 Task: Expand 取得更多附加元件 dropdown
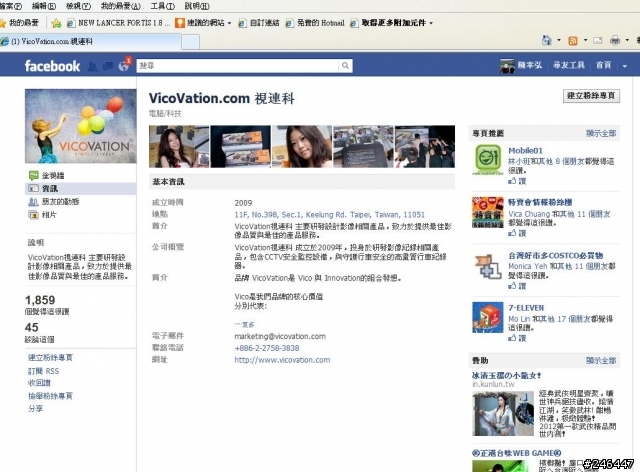(x=431, y=23)
